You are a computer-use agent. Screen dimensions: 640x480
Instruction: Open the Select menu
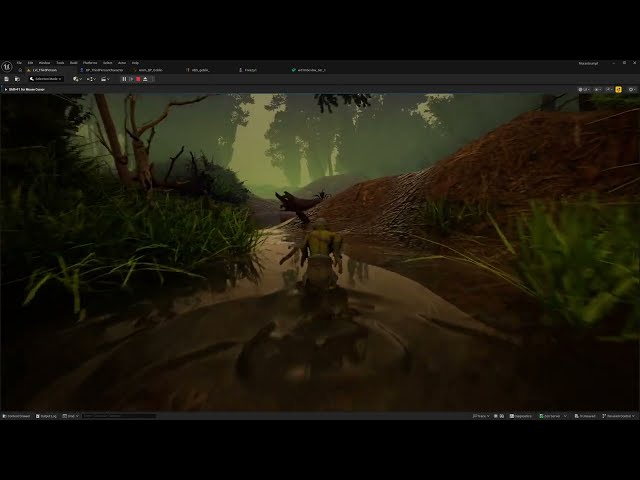(107, 63)
